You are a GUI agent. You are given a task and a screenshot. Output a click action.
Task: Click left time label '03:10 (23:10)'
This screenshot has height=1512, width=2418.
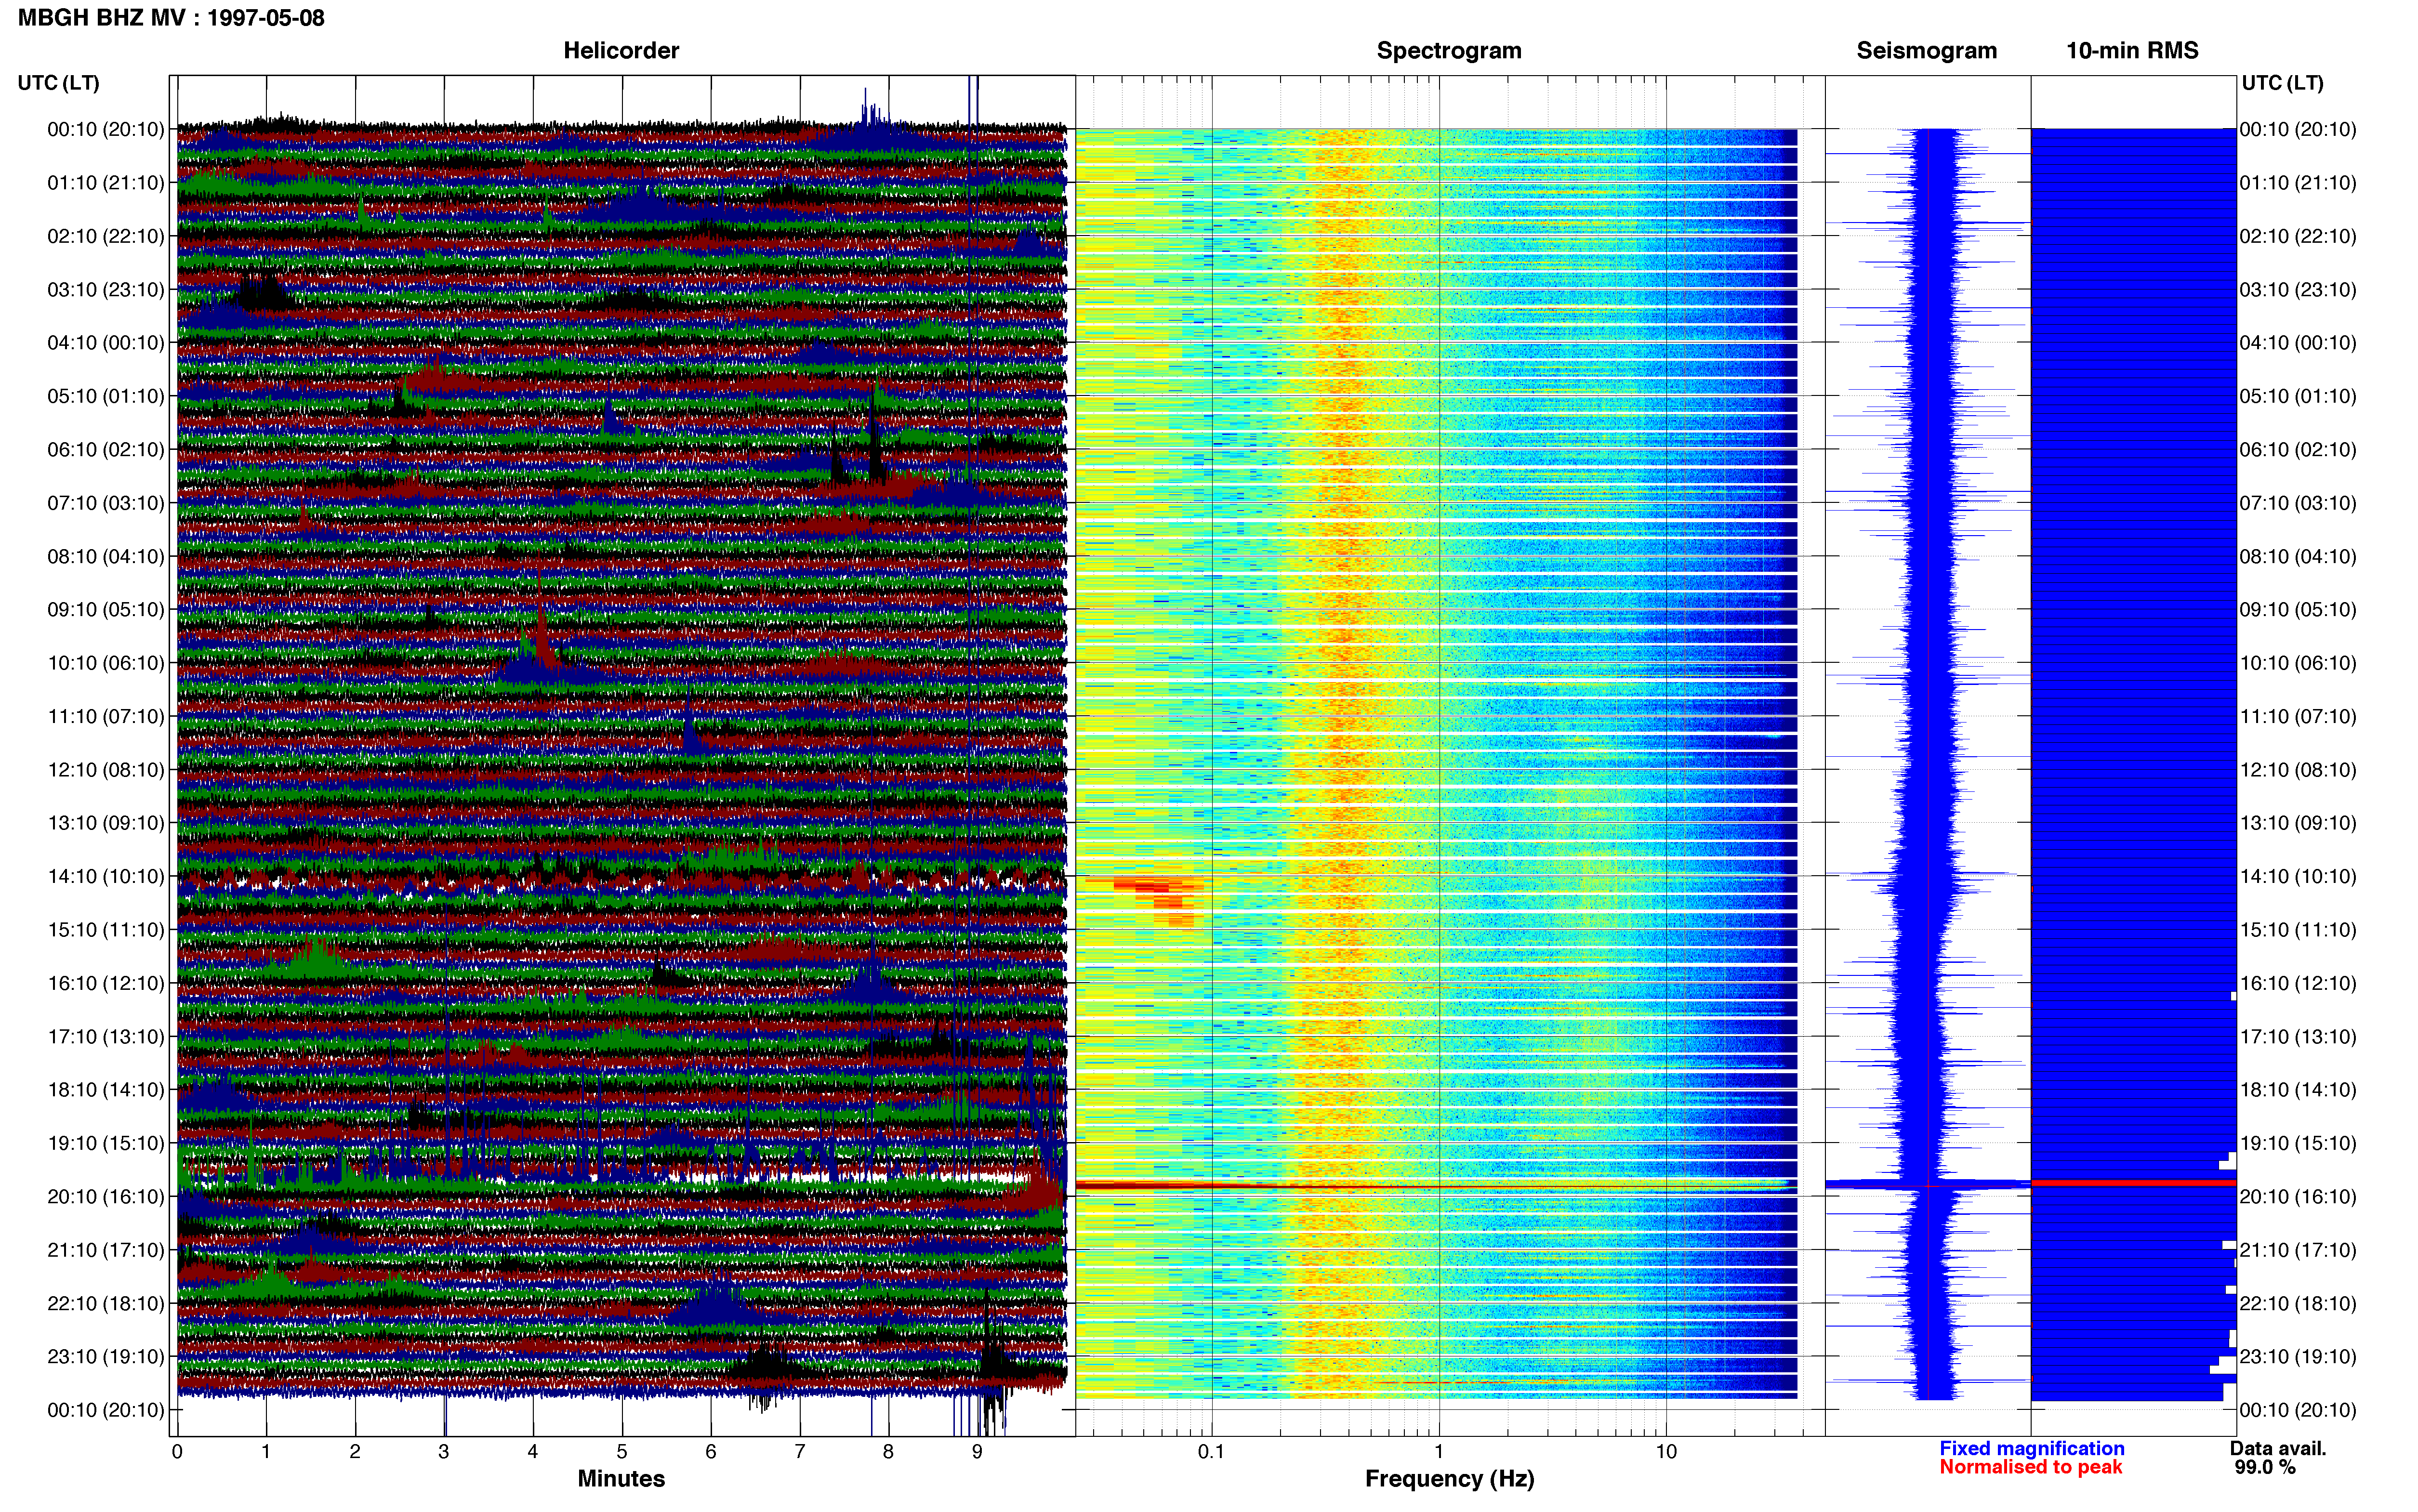106,290
